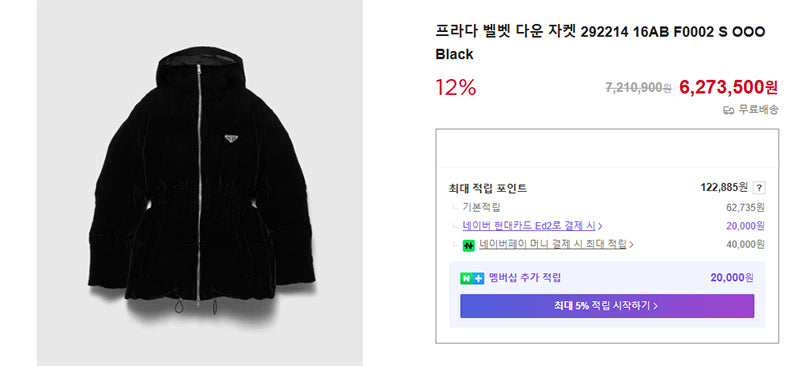Click the green Naver Pay N icon
Viewport: 800px width, 366px height.
pos(469,246)
